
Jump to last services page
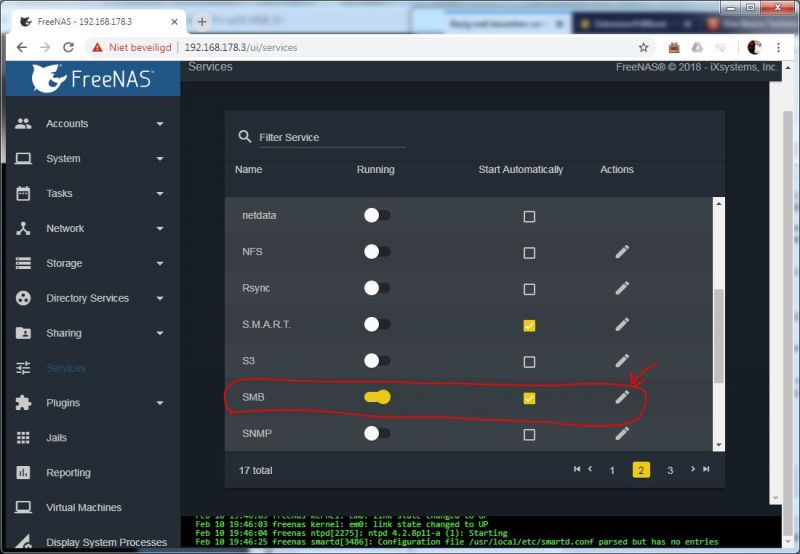(706, 469)
